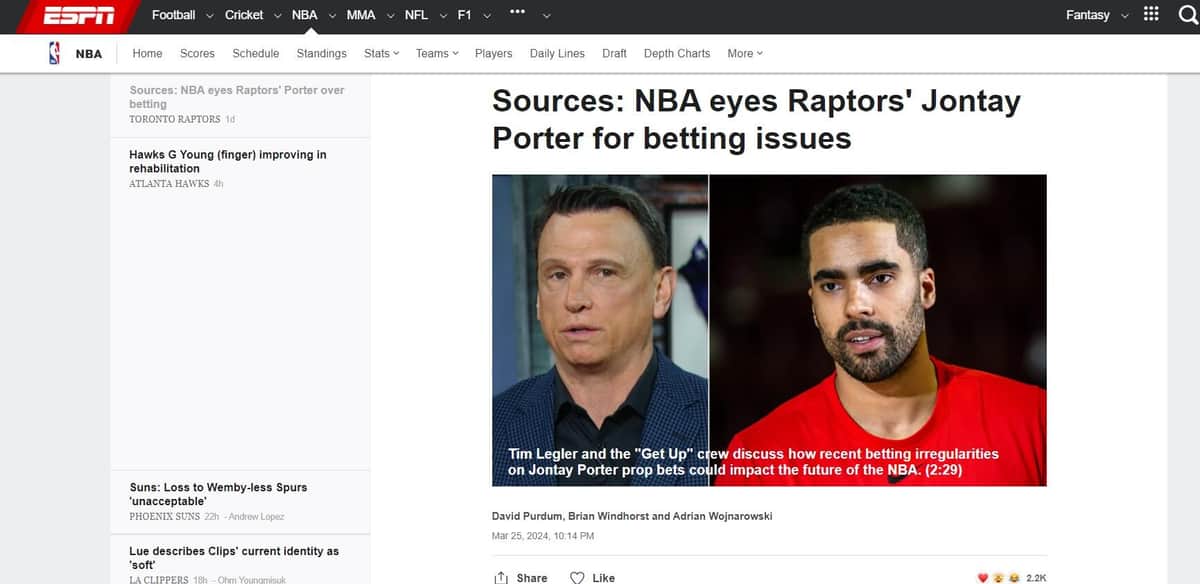Play the Jontay Porter video thumbnail
The image size is (1200, 584).
[769, 330]
